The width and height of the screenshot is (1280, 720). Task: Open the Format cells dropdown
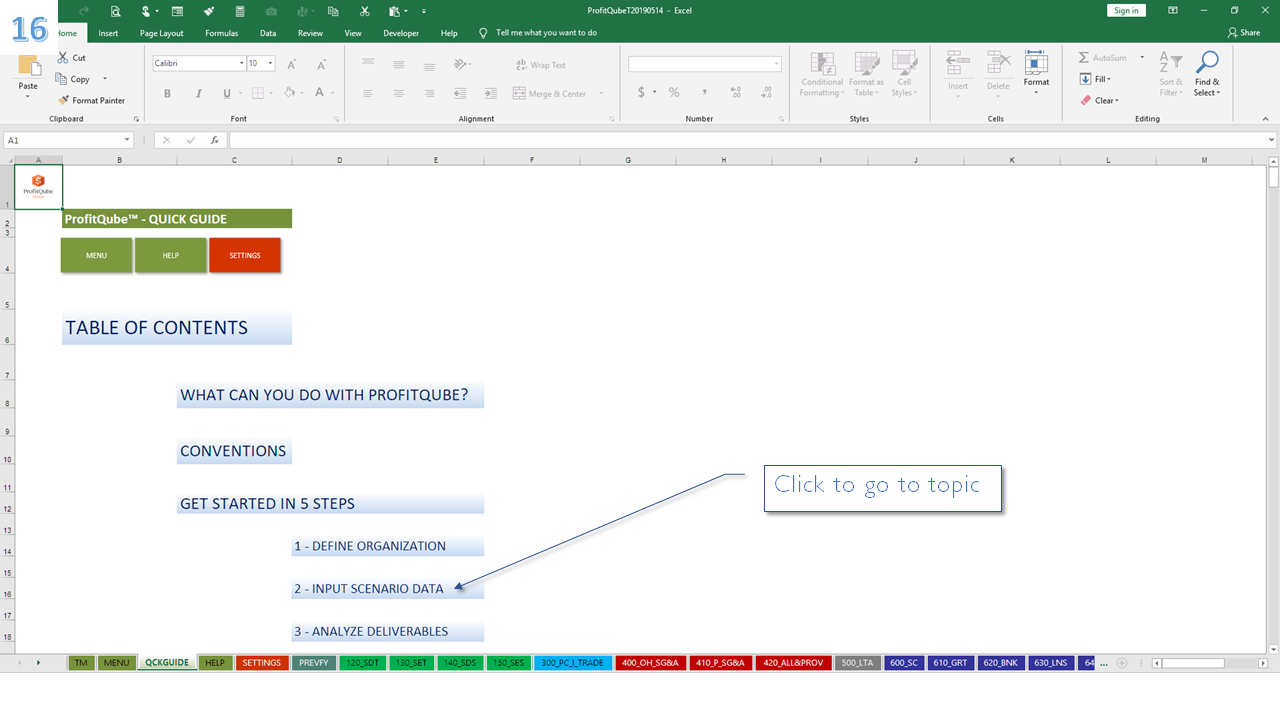click(1036, 73)
